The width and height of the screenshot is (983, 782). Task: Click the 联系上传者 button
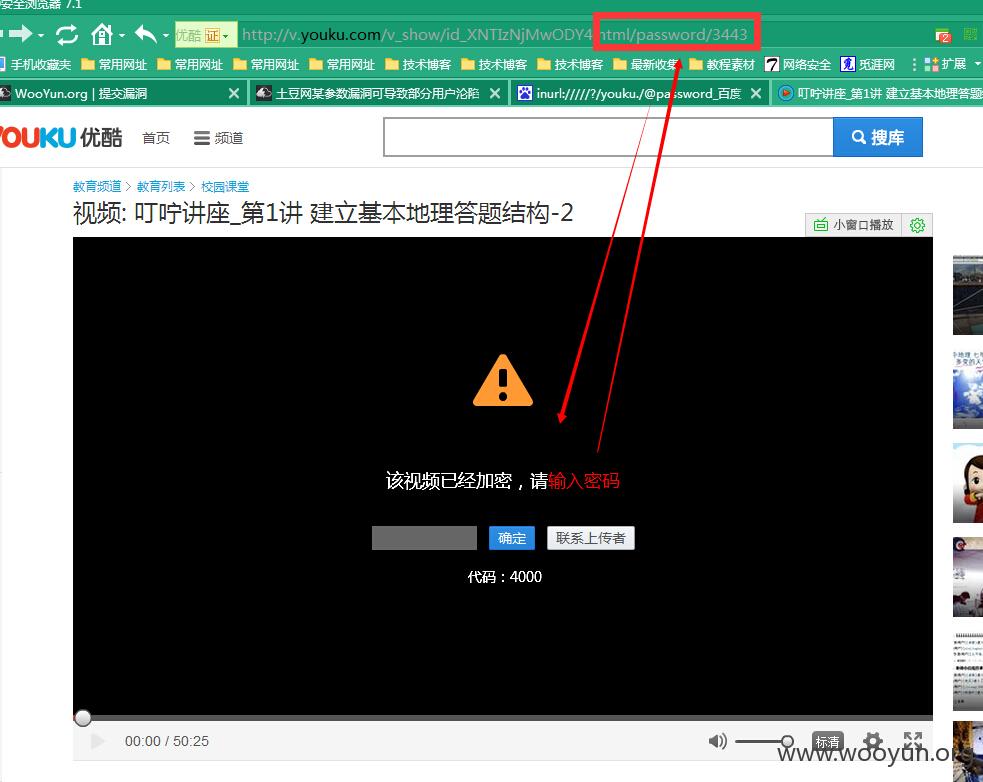591,538
